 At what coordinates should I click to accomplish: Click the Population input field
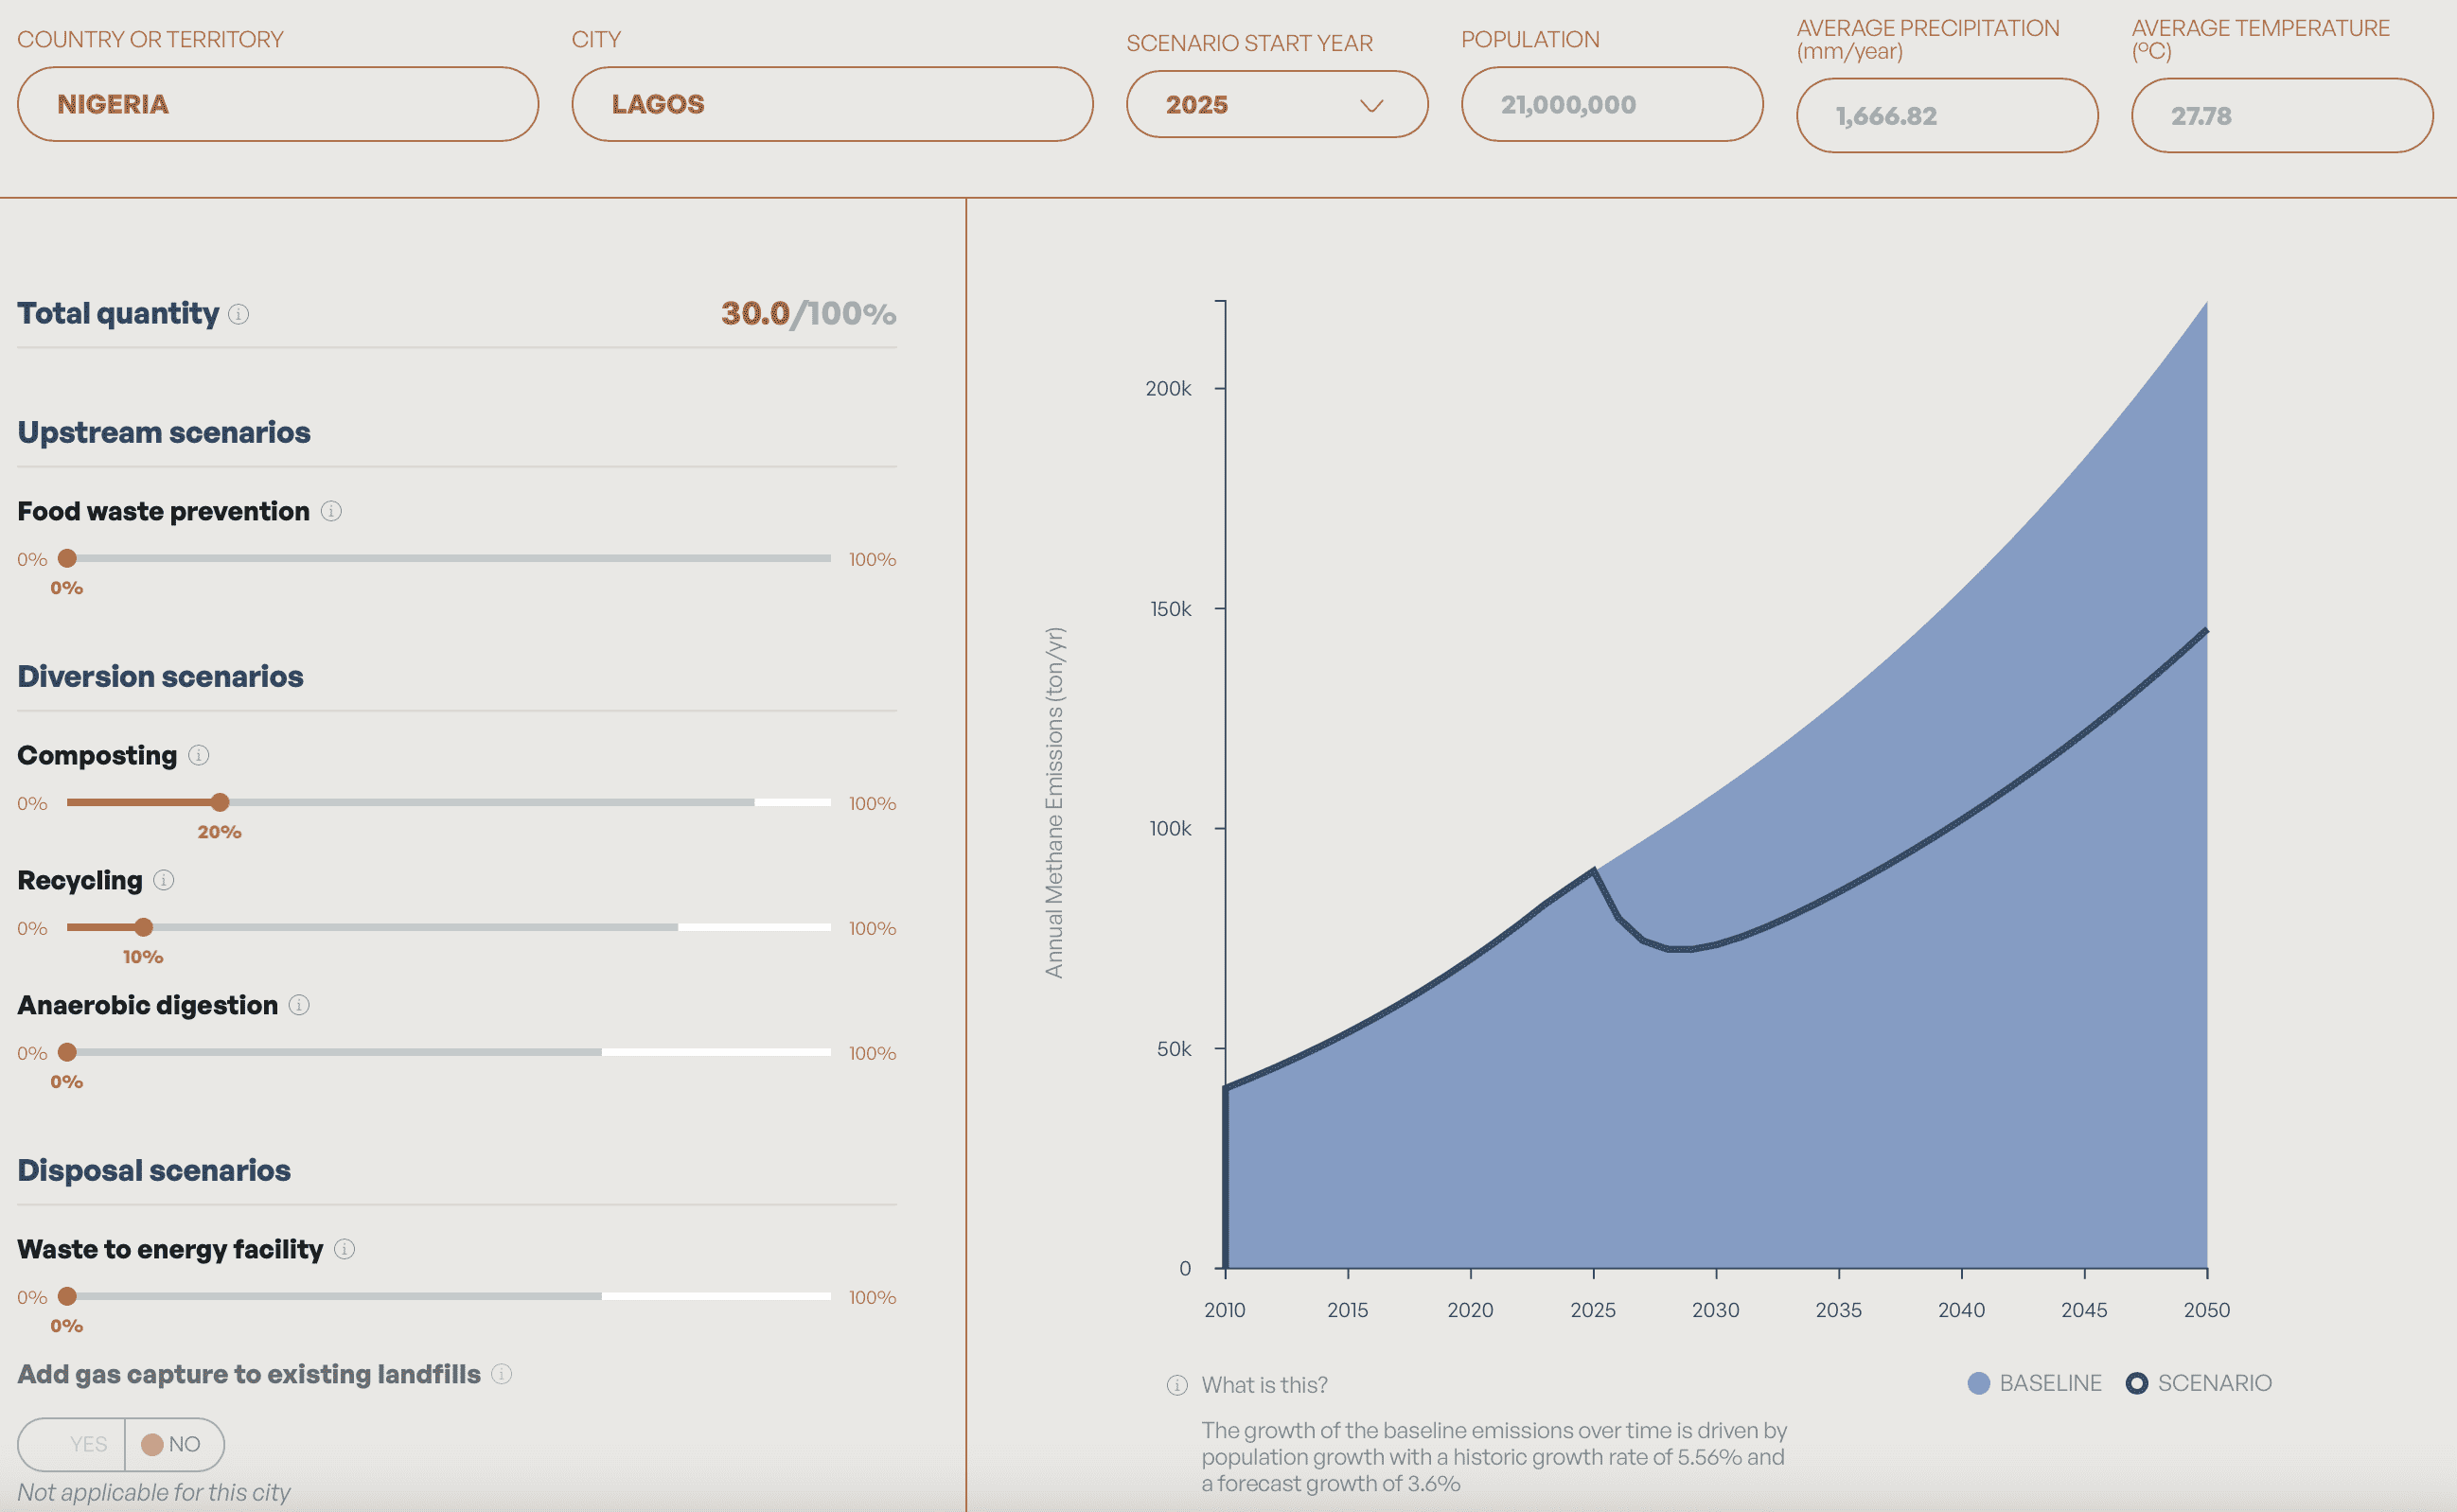(1610, 104)
